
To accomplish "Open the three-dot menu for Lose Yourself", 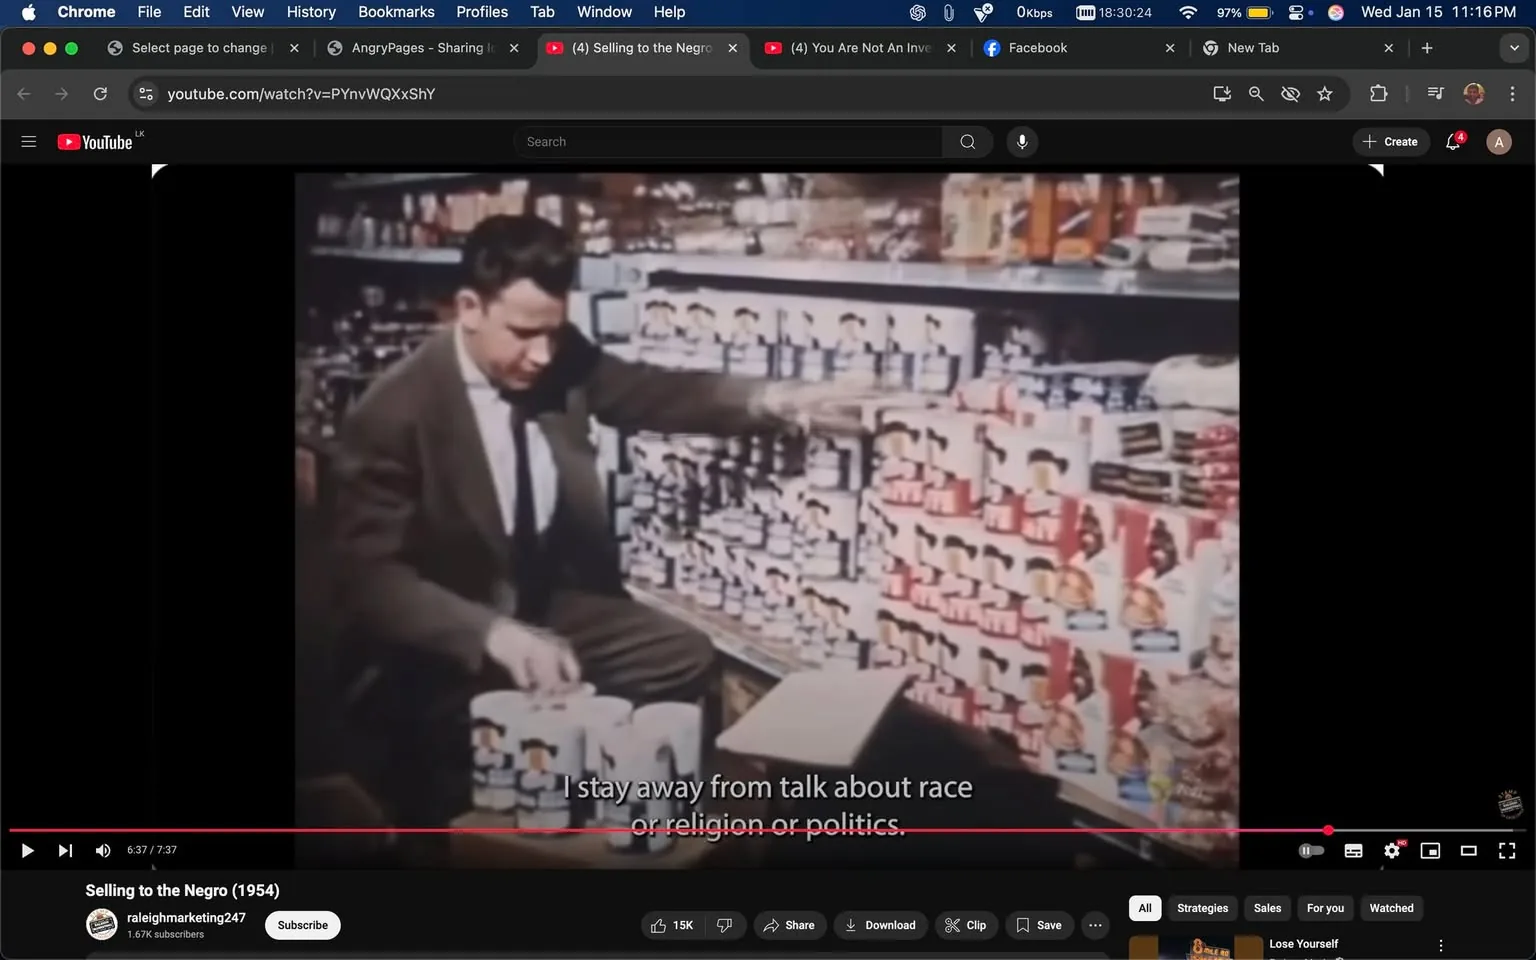I will (x=1440, y=943).
